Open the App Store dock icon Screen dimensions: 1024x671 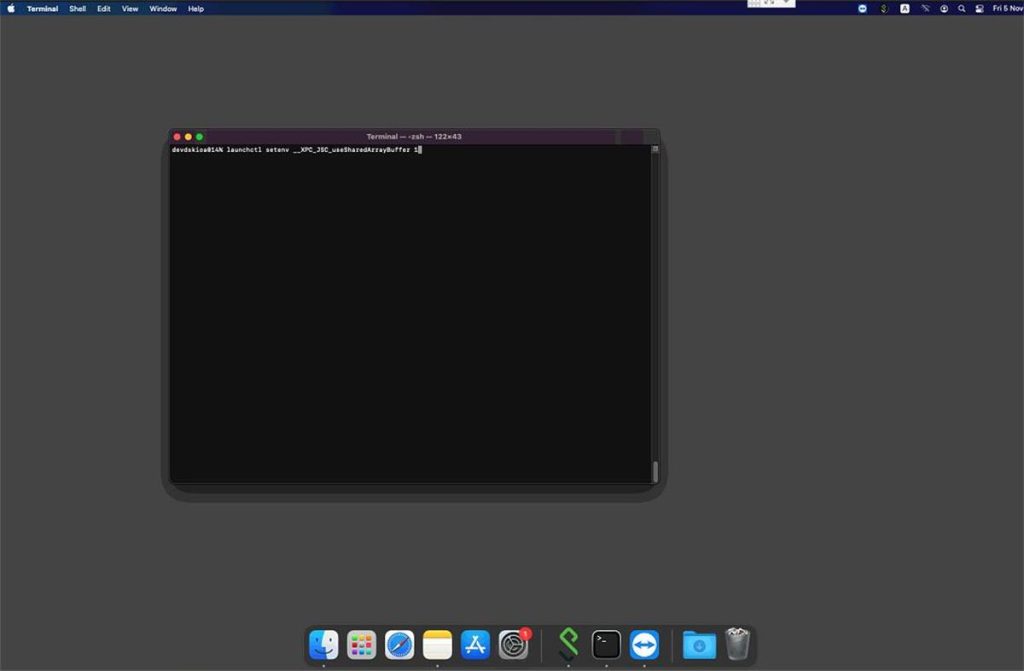point(475,645)
